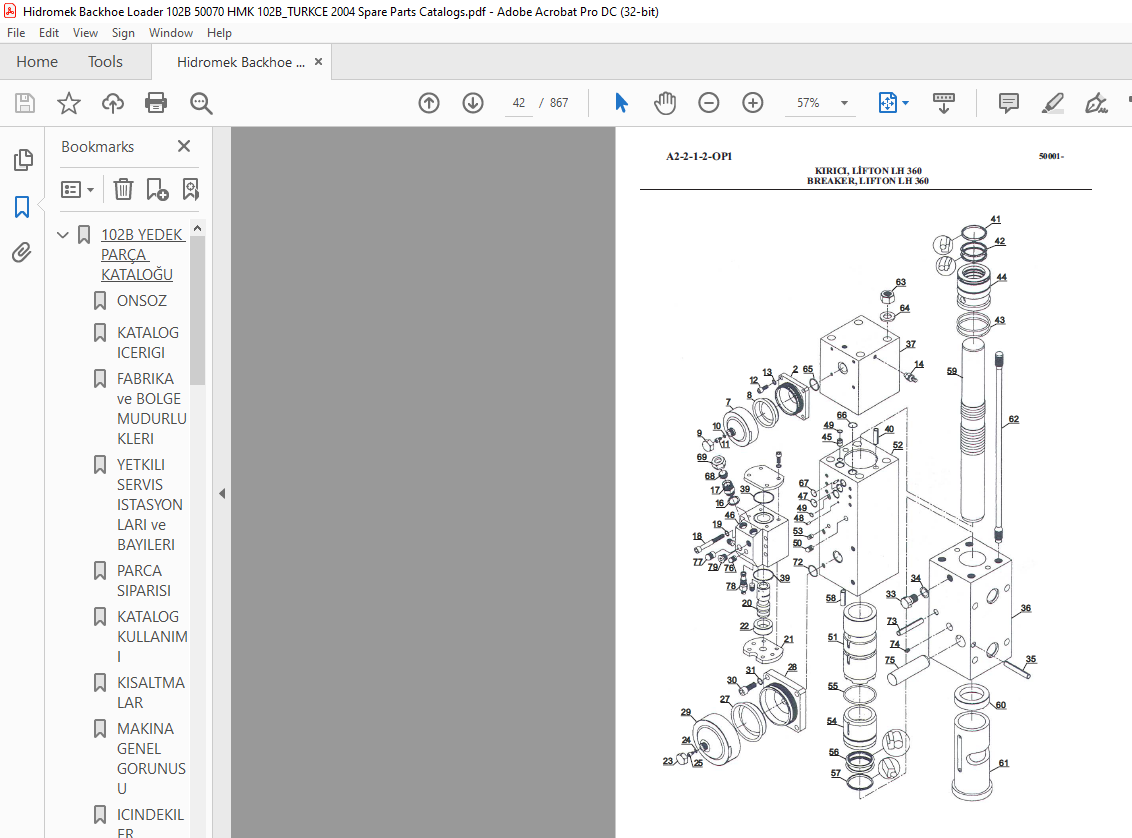Viewport: 1132px width, 838px height.
Task: Click the PARCA SIPARISI bookmark ribbon icon
Action: pyautogui.click(x=100, y=571)
